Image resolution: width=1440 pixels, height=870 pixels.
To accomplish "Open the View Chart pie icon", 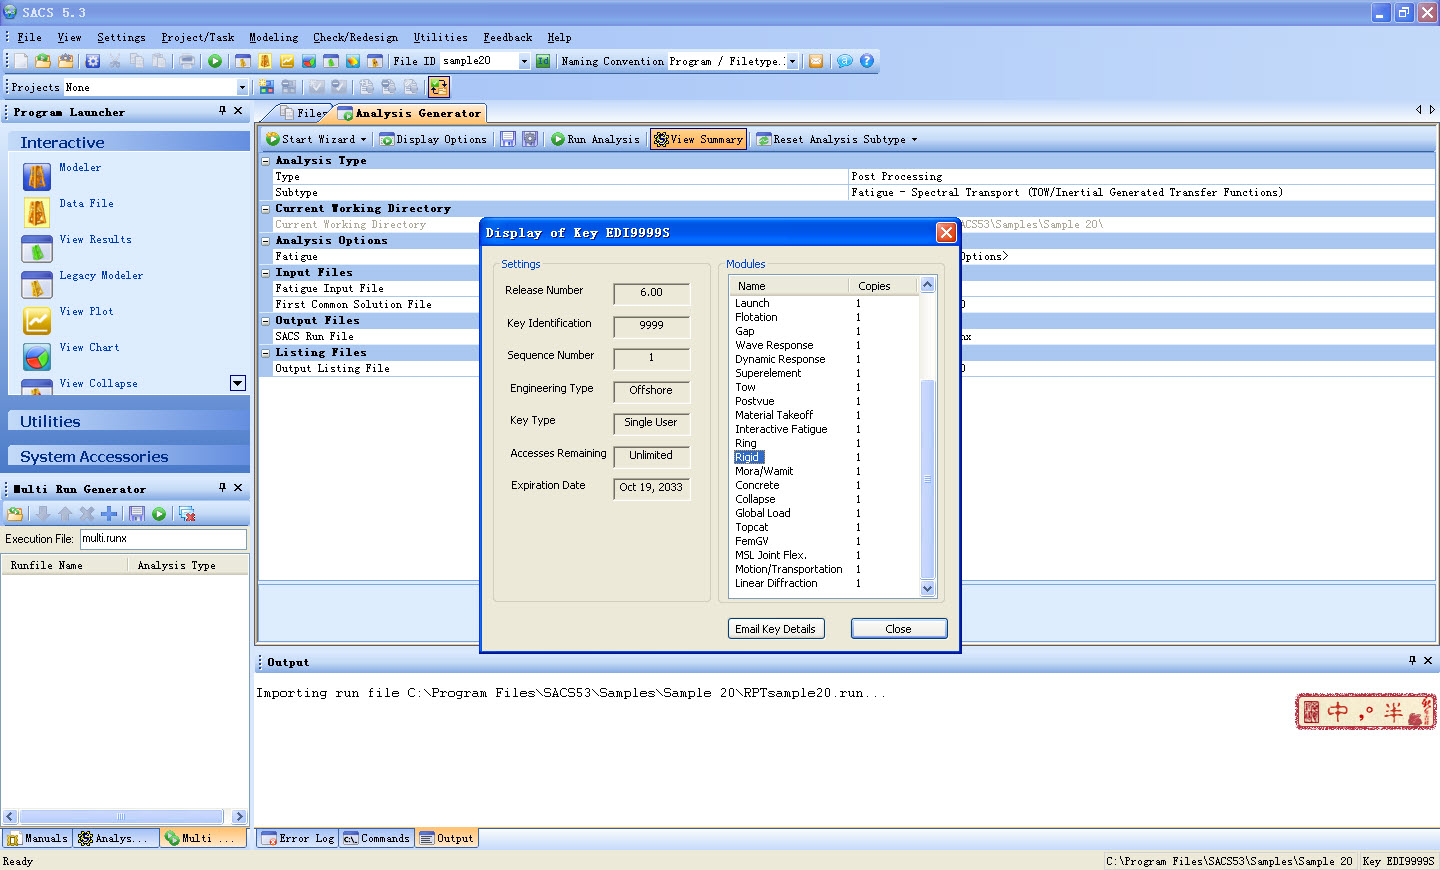I will point(37,357).
